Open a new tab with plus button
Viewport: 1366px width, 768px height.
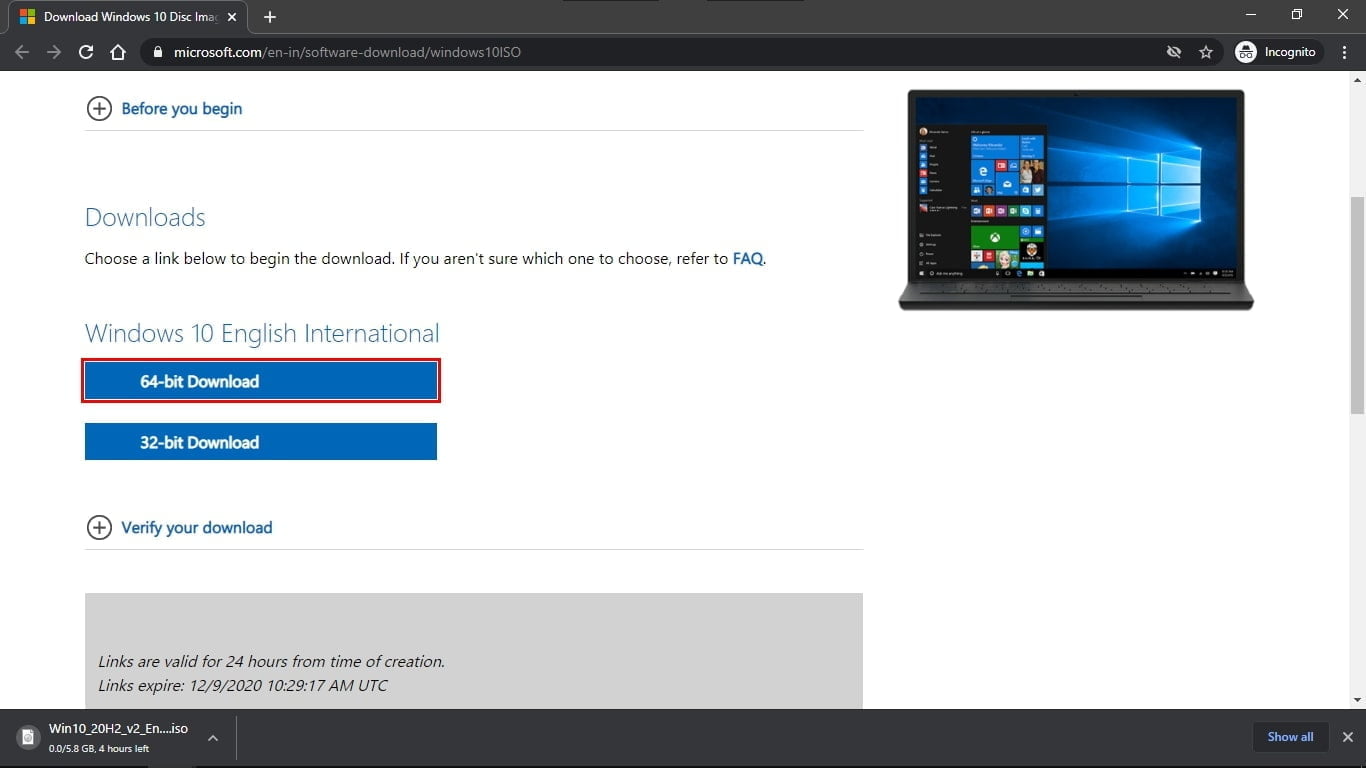coord(269,17)
